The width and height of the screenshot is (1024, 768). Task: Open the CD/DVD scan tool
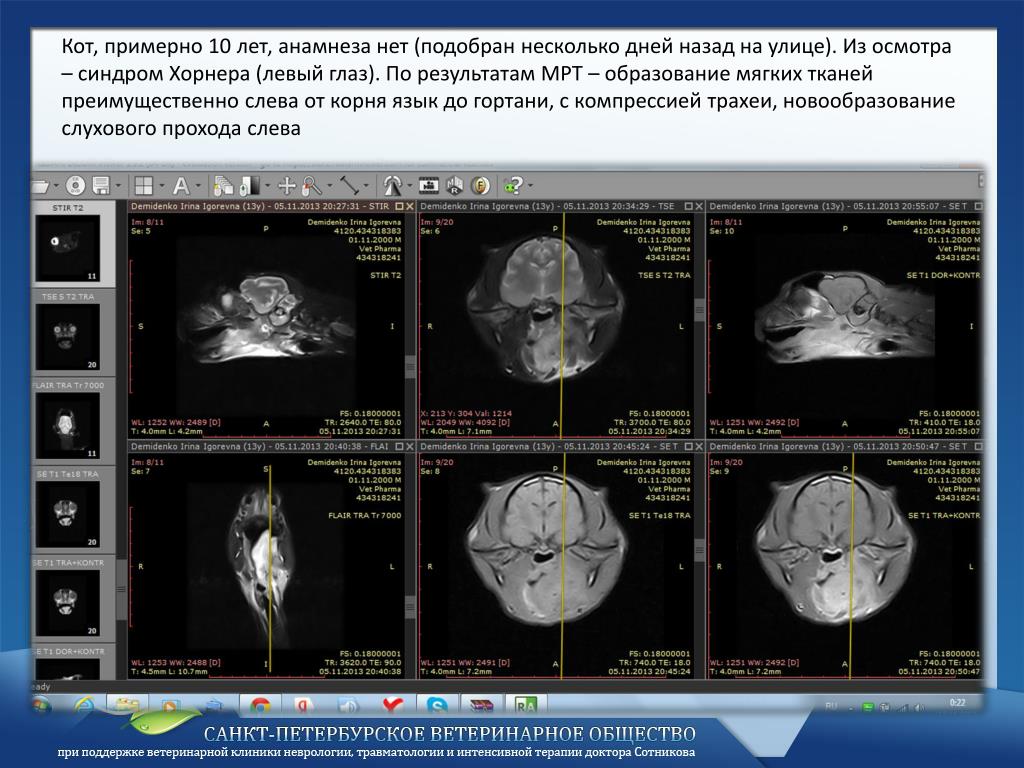tap(75, 186)
